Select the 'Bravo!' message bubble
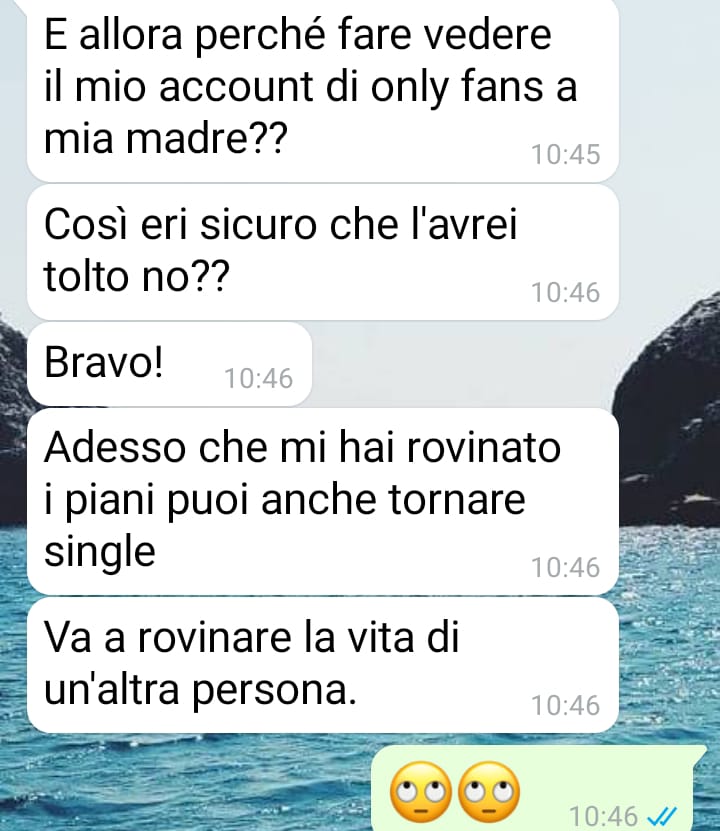This screenshot has width=720, height=831. (169, 364)
